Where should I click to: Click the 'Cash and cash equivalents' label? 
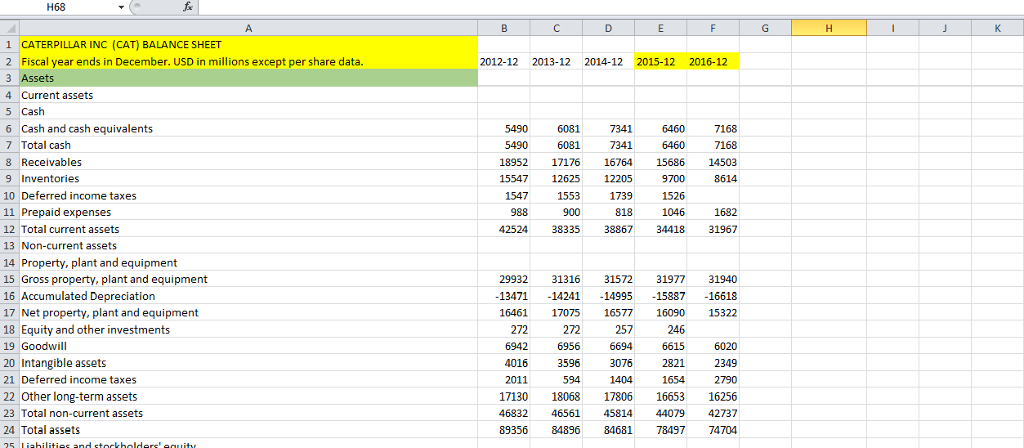click(x=87, y=129)
